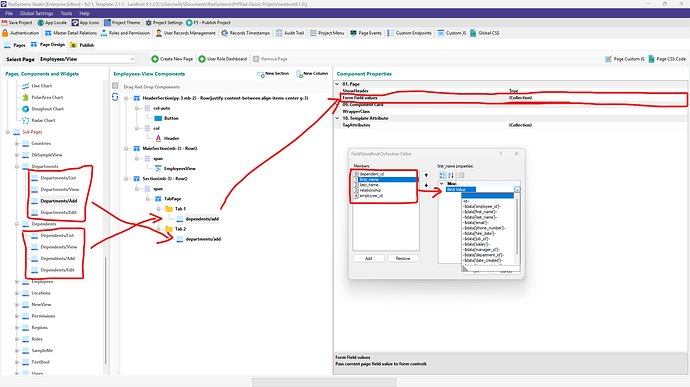Click the left panel vertical scrollbar
Image resolution: width=690 pixels, height=387 pixels.
click(106, 310)
